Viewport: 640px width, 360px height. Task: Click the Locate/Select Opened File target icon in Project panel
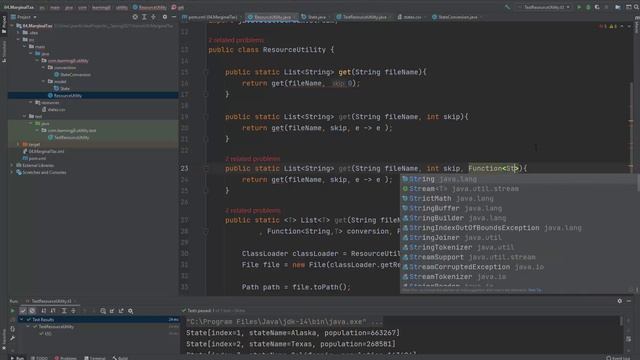point(135,17)
